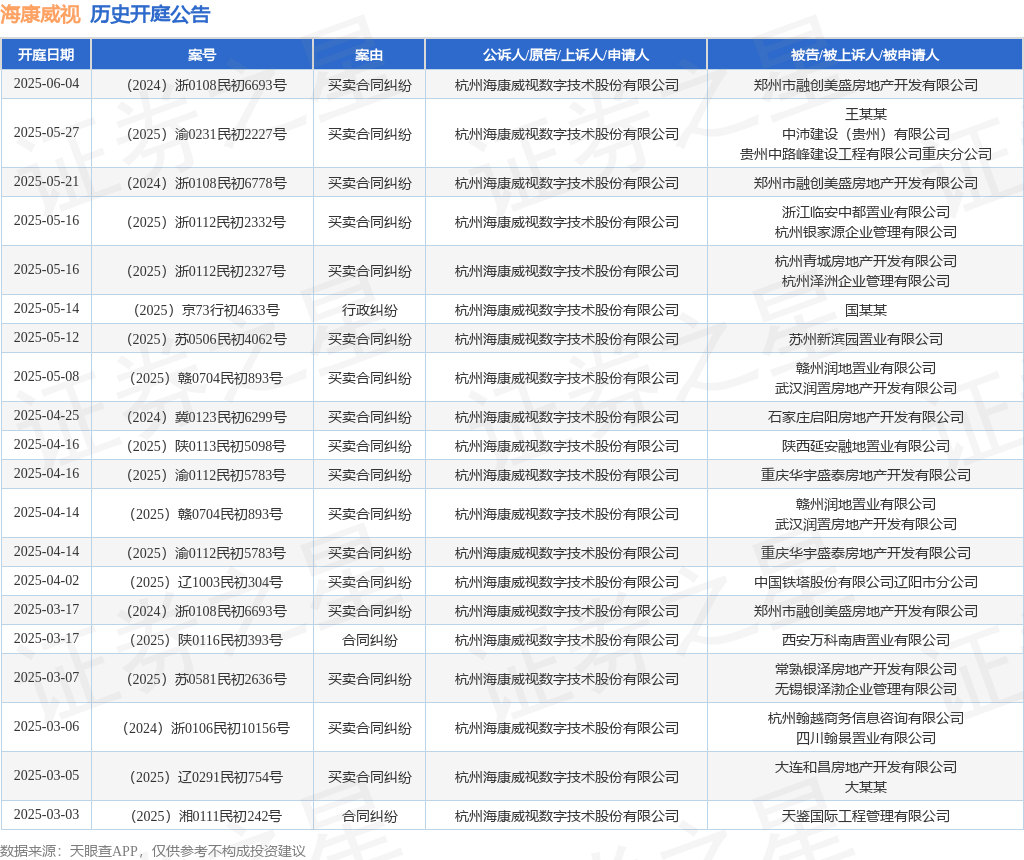1024x860 pixels.
Task: Click defendant 大某某
Action: 865,787
